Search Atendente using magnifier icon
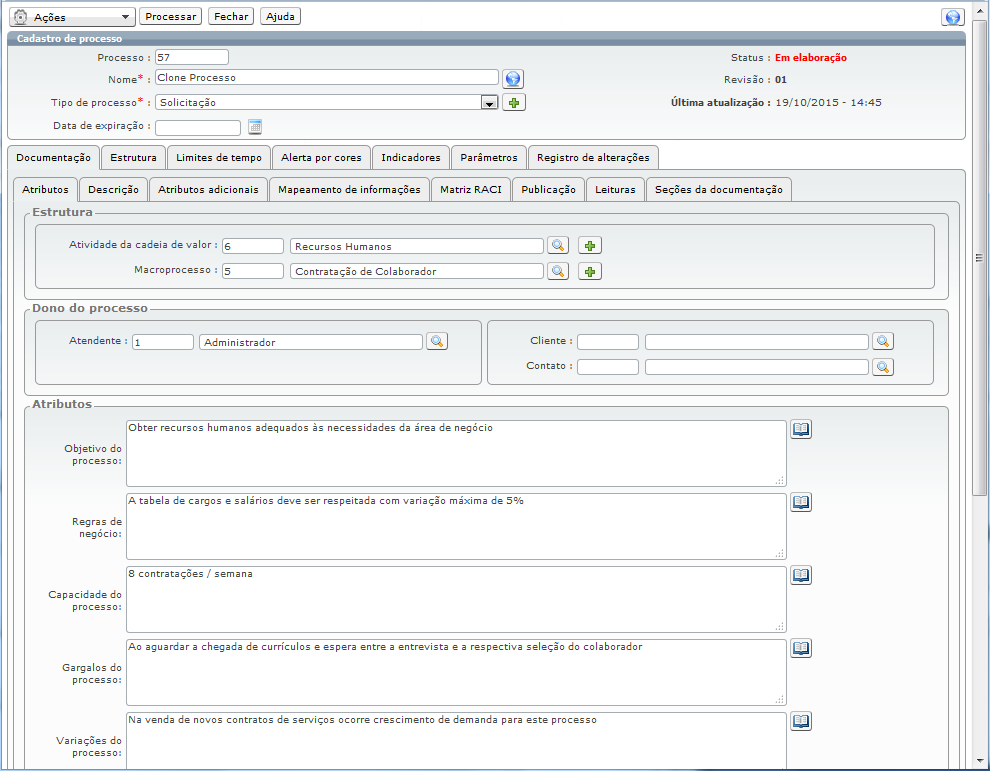 coord(437,342)
